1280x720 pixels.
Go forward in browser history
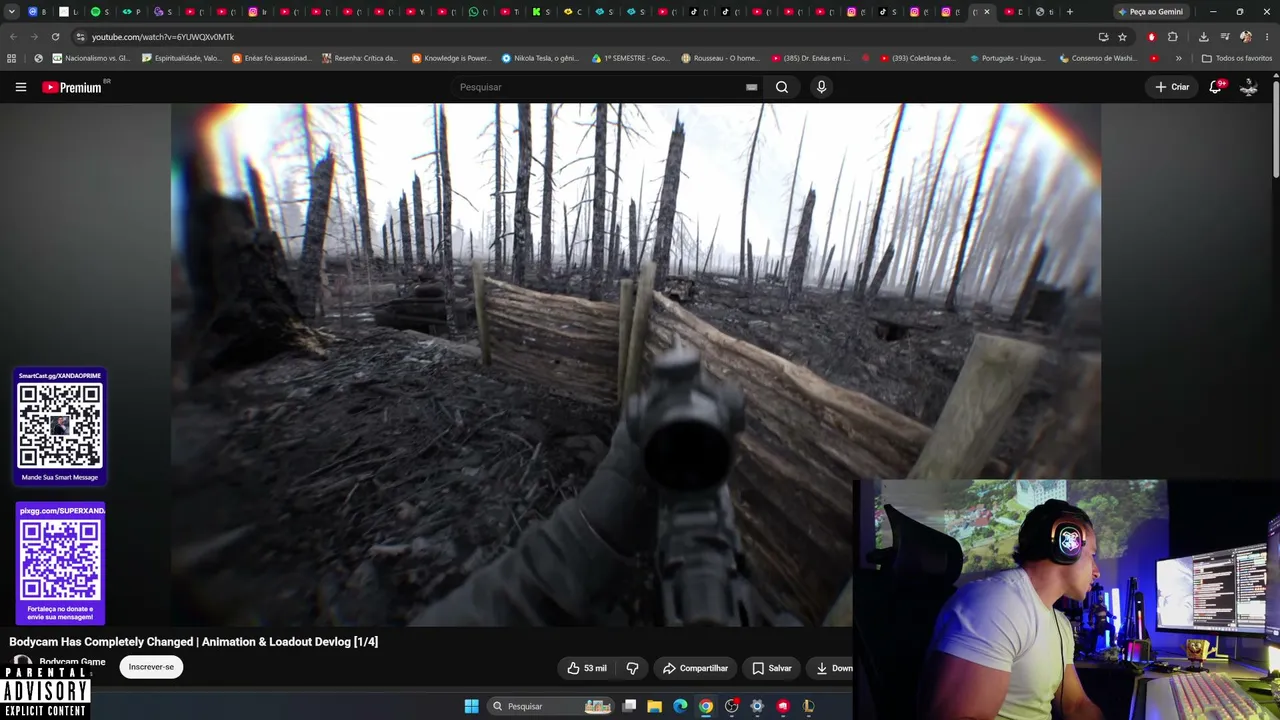(34, 37)
